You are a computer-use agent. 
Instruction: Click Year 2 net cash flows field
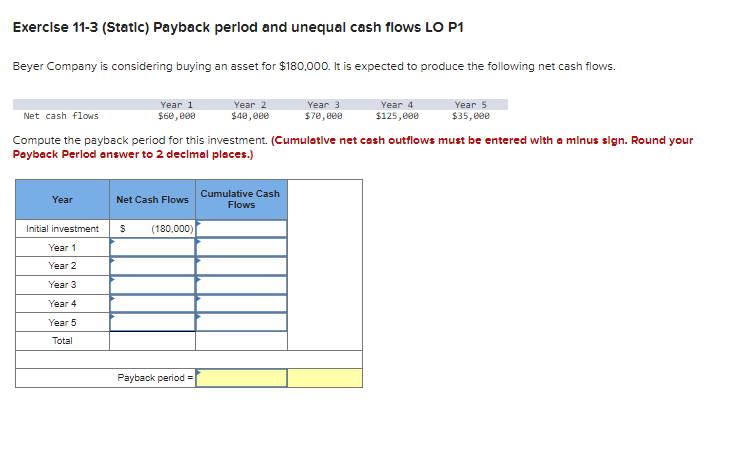point(153,266)
